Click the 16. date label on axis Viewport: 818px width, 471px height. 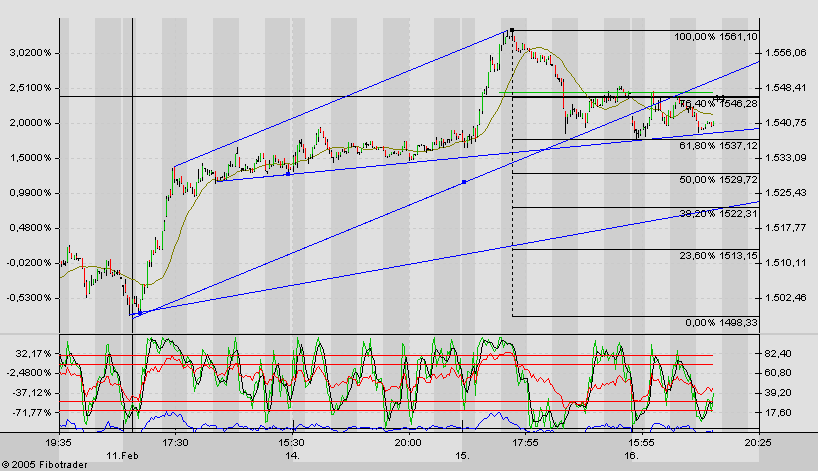tap(631, 455)
